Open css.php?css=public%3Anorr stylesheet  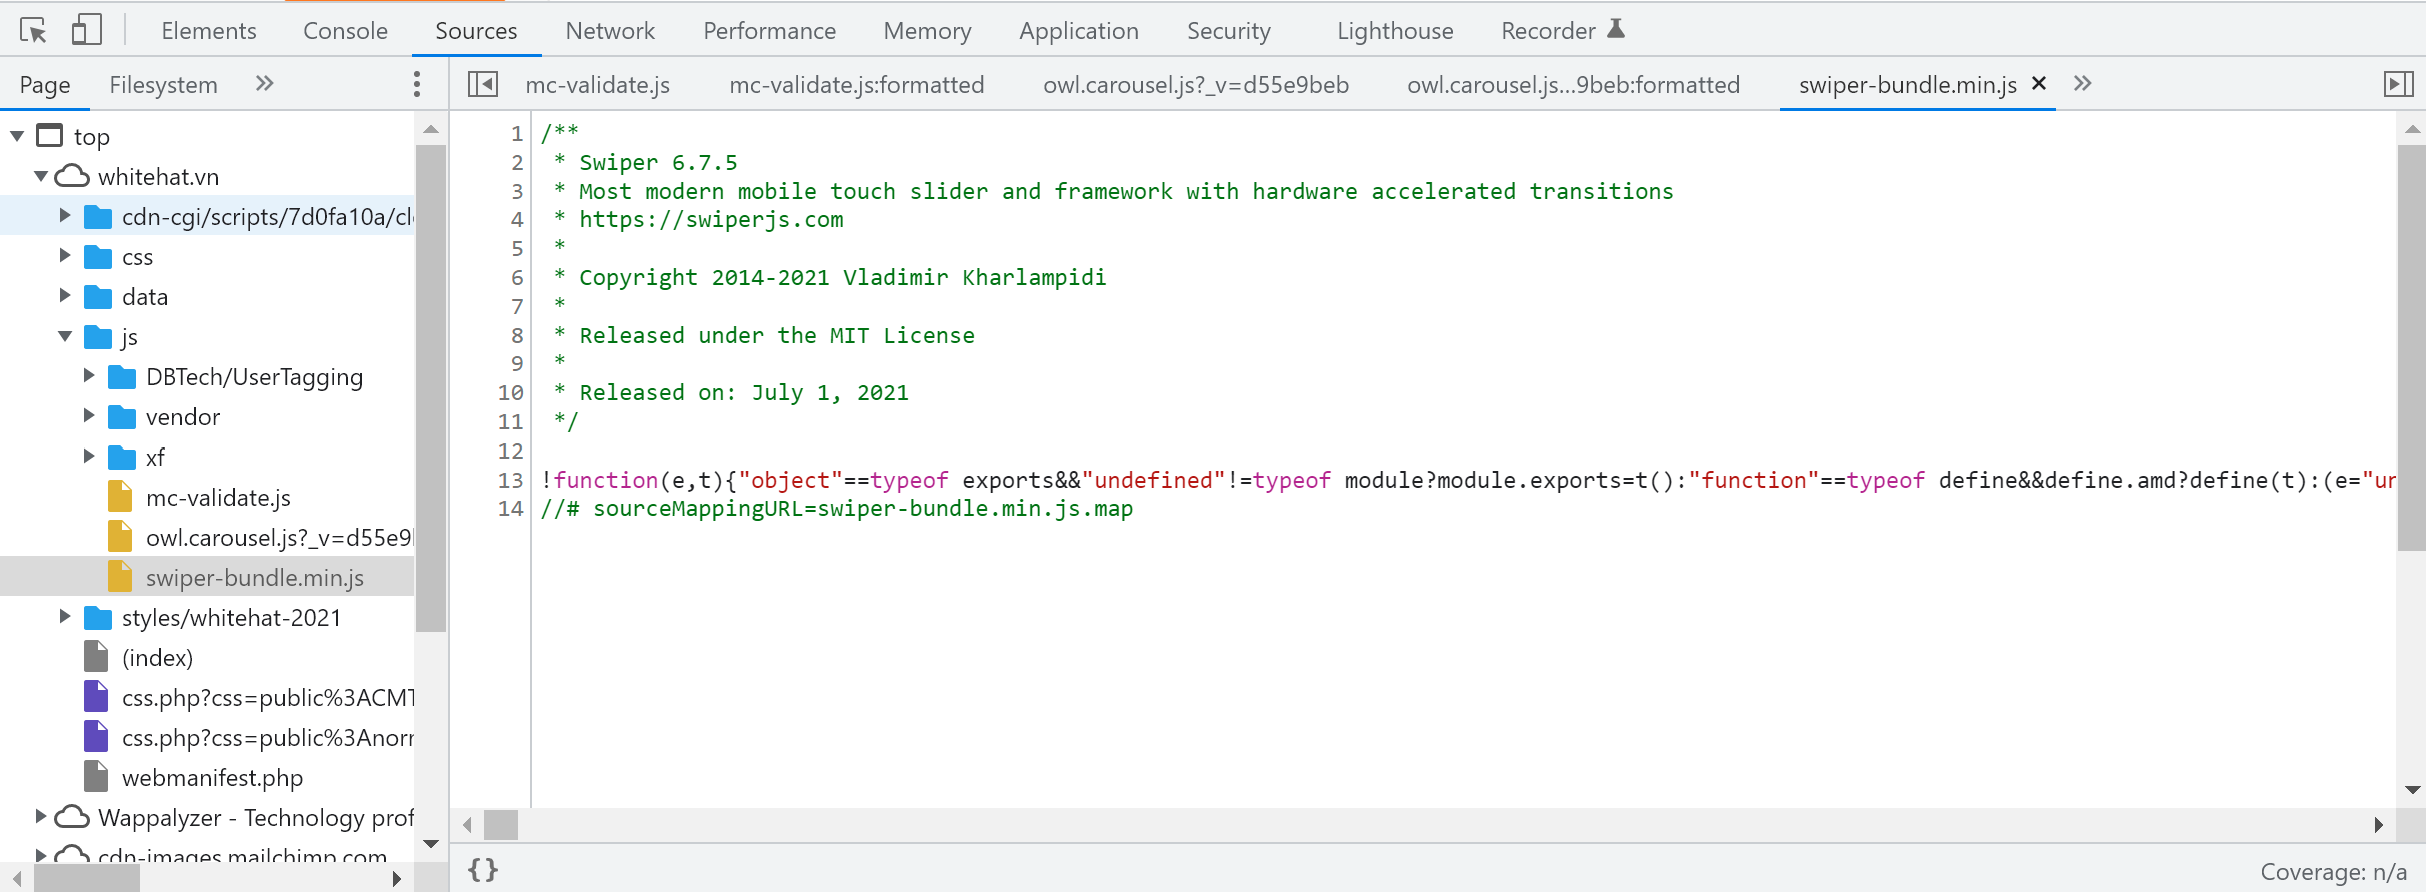click(x=268, y=738)
